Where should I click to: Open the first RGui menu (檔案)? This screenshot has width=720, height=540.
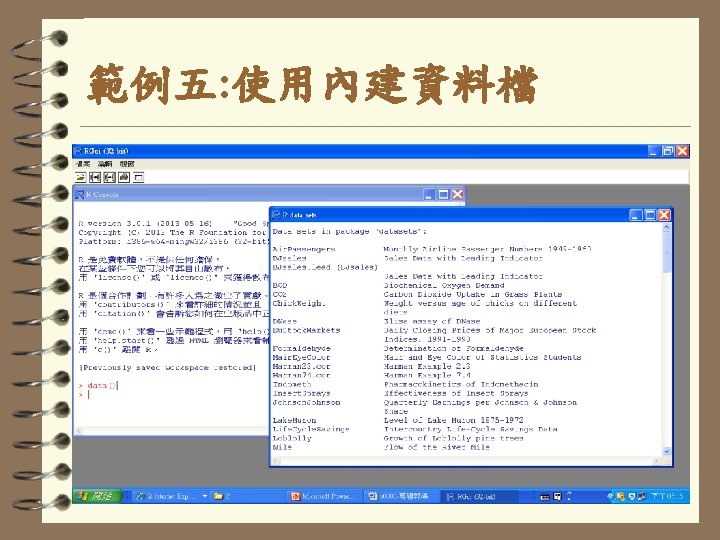(83, 164)
